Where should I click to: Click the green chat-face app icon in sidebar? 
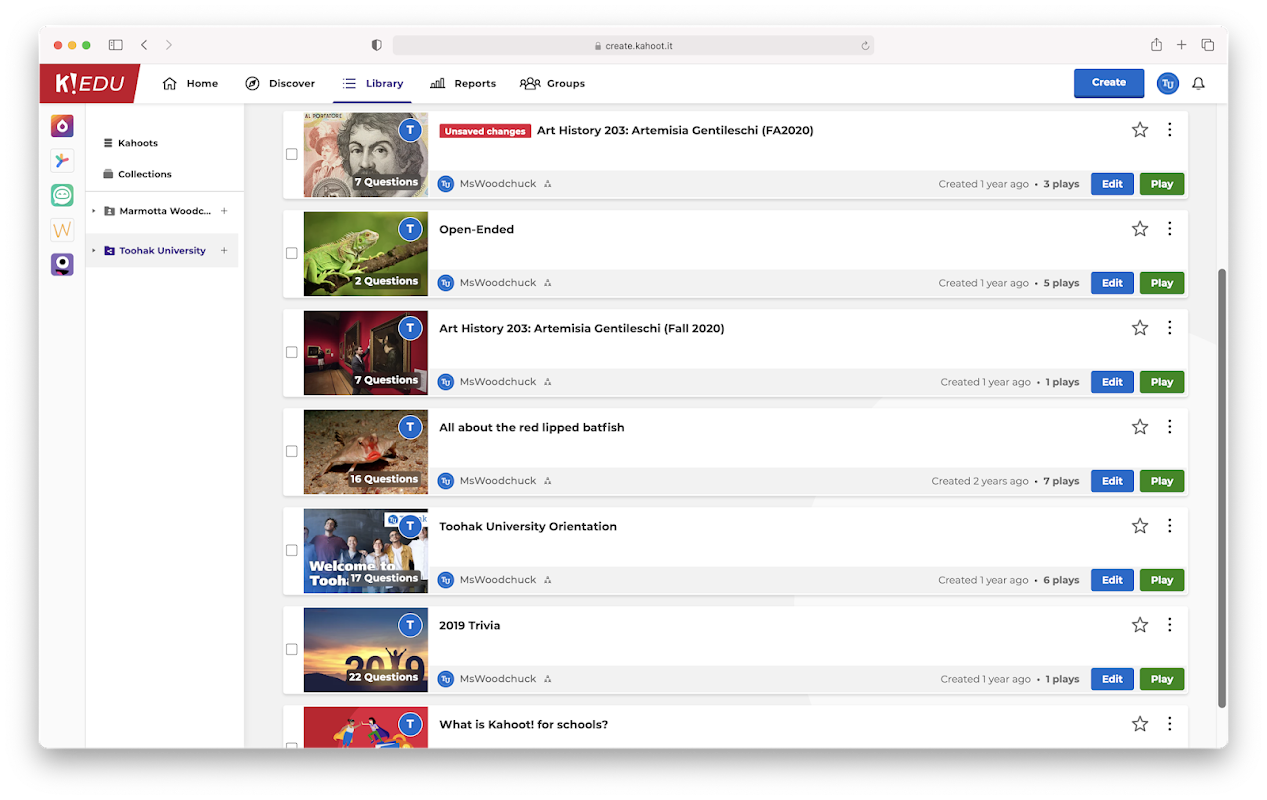click(62, 195)
